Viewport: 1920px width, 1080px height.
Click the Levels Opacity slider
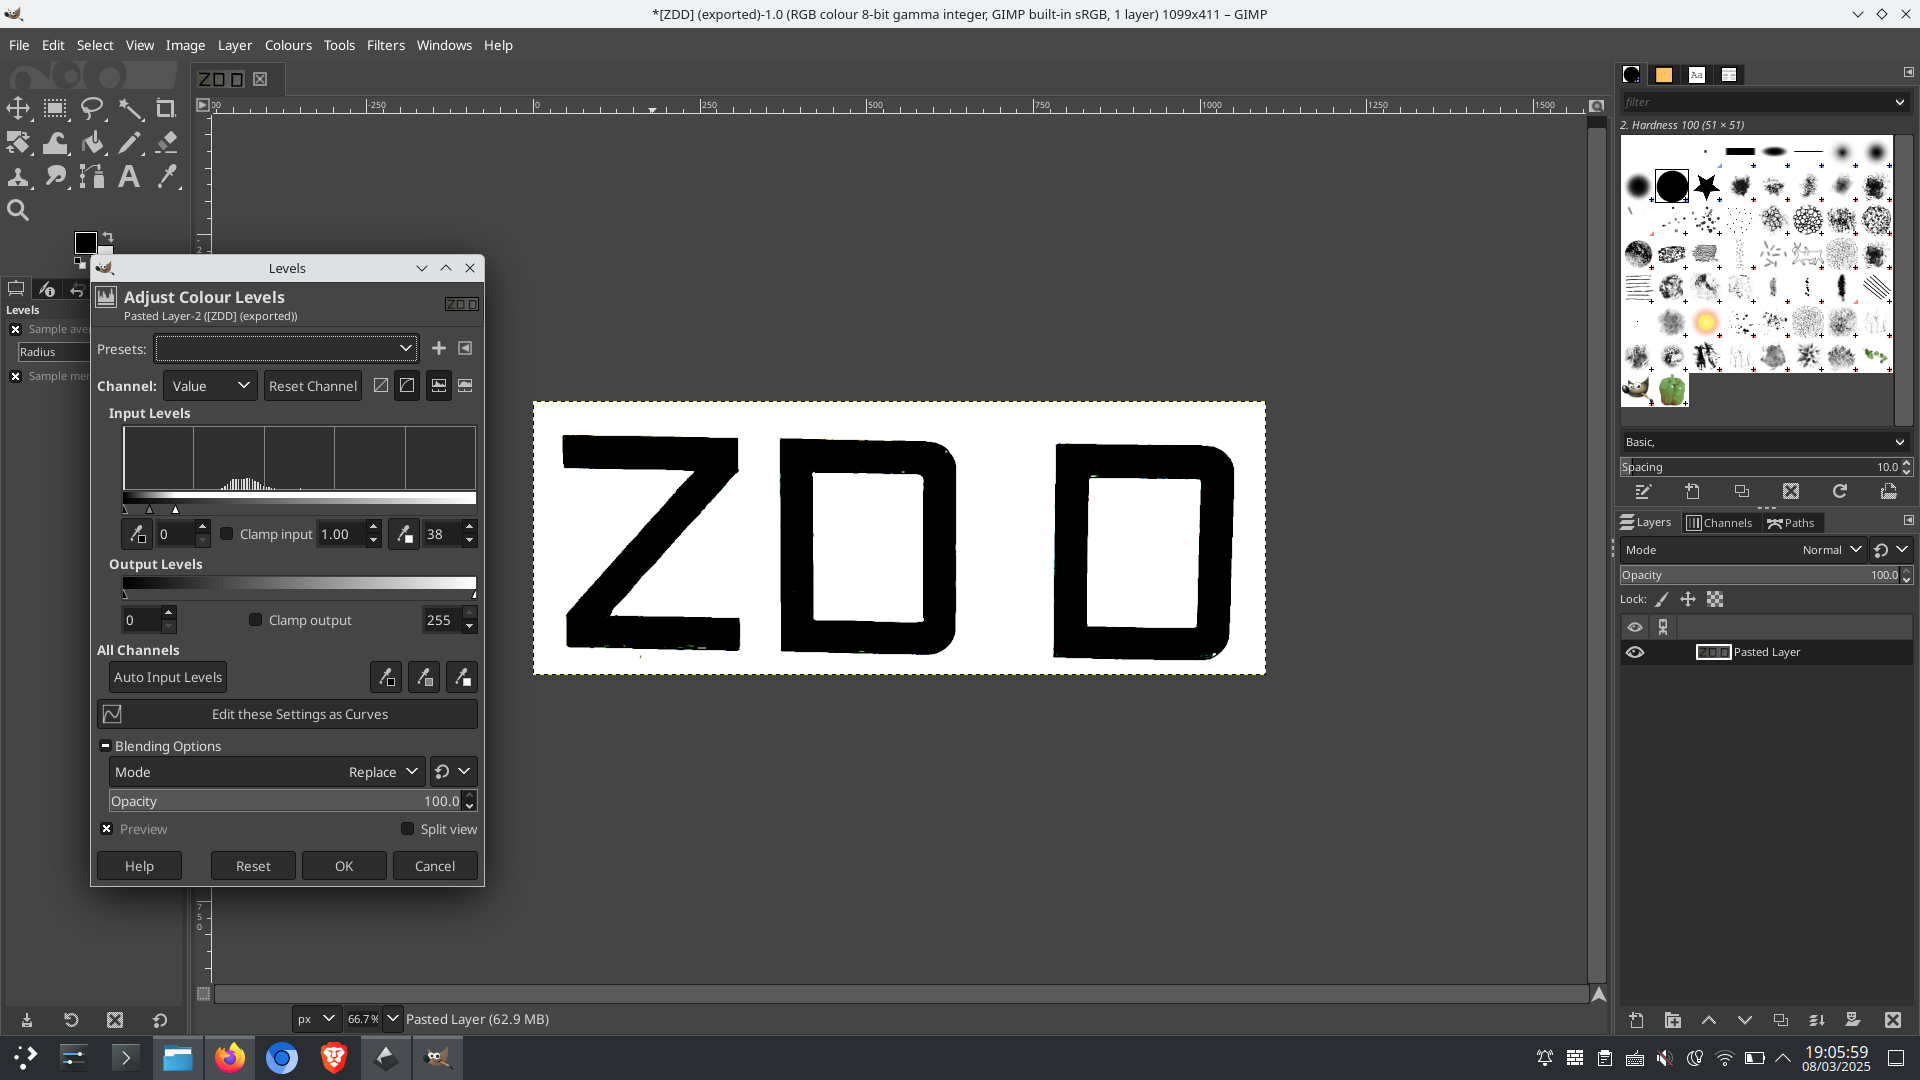click(285, 801)
